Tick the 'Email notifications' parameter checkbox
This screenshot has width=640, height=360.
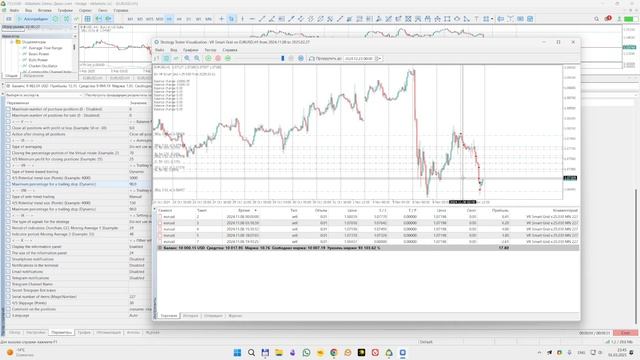pos(8,271)
